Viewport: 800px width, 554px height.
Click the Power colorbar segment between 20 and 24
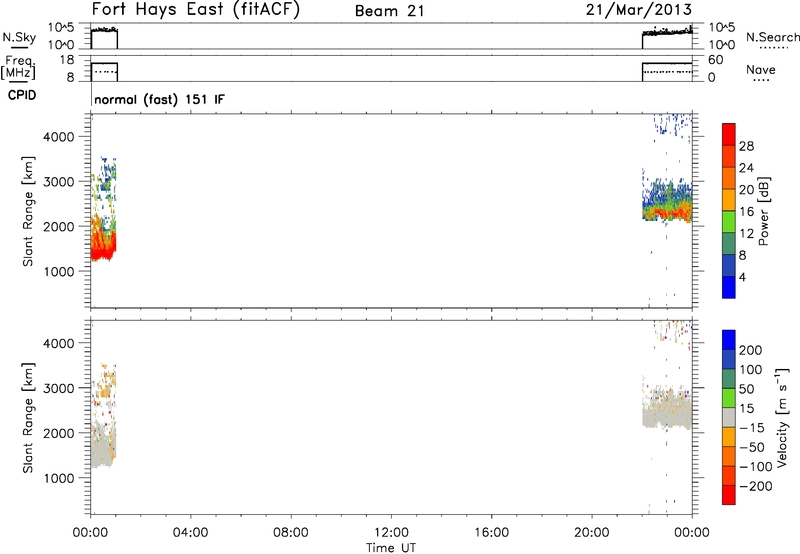(x=729, y=178)
